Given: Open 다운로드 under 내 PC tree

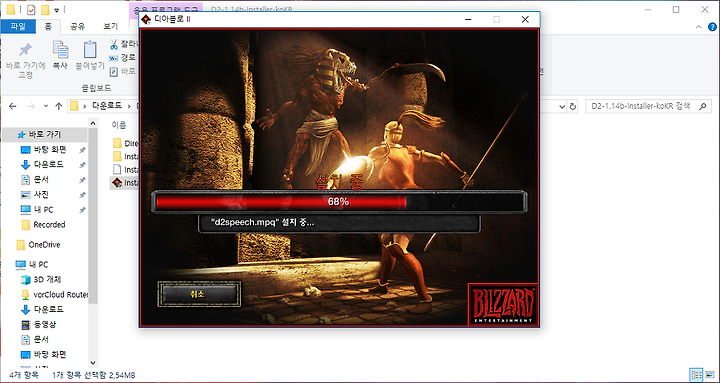Looking at the screenshot, I should (48, 309).
